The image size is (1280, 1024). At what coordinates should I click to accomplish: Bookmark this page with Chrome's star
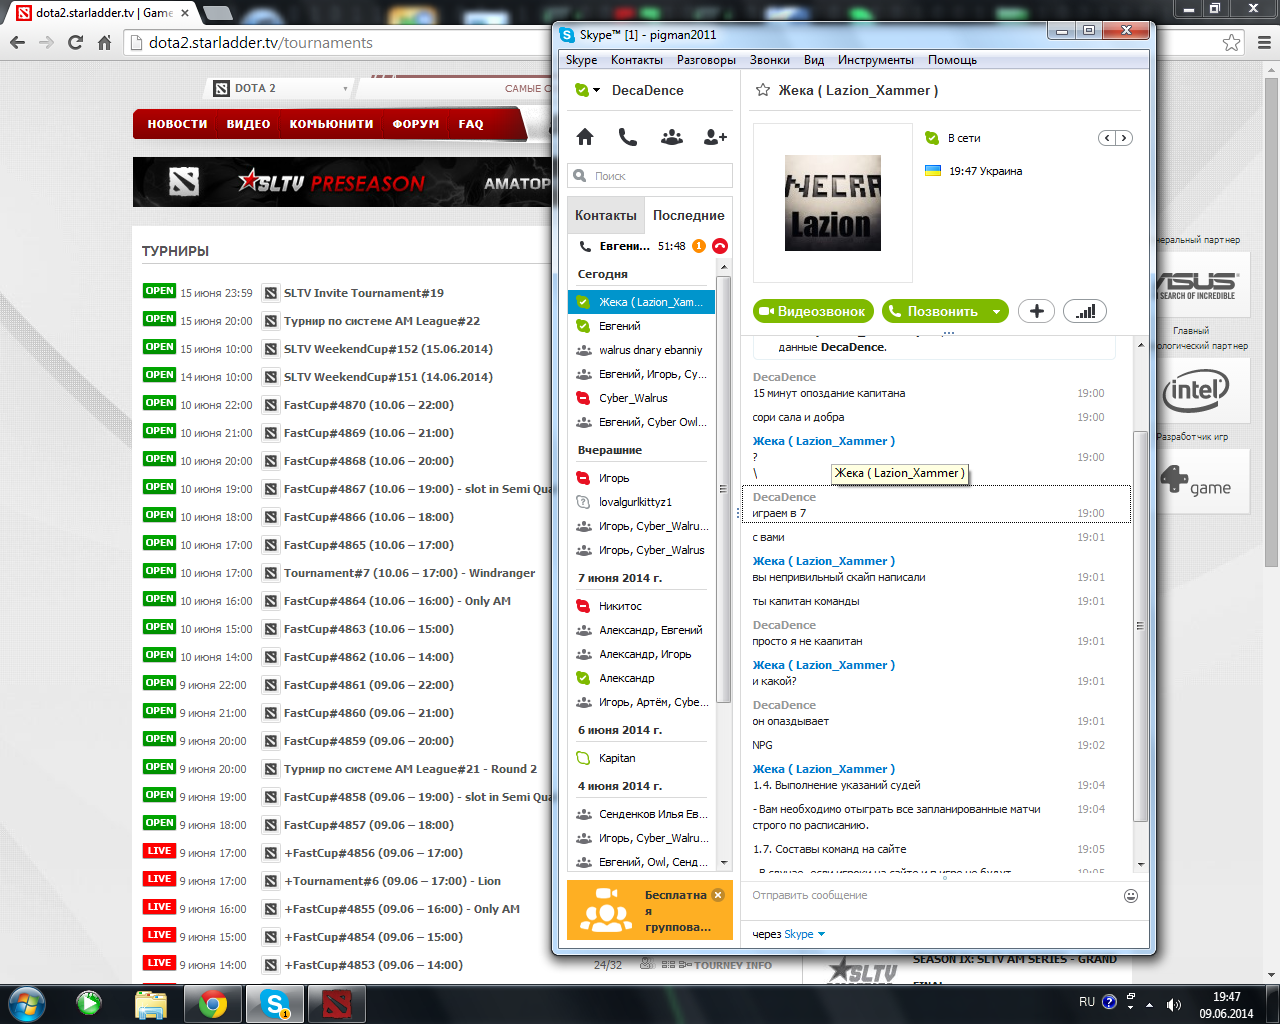tap(1232, 43)
